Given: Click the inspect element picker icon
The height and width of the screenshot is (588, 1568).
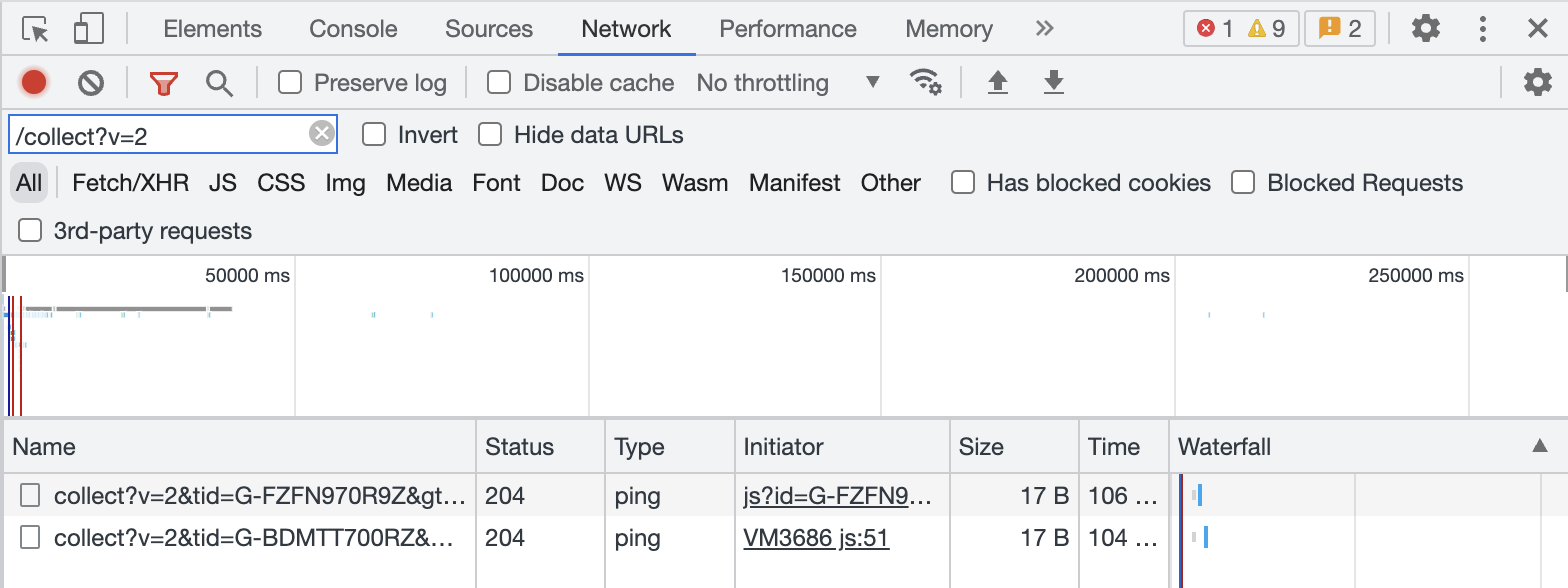Looking at the screenshot, I should (36, 29).
